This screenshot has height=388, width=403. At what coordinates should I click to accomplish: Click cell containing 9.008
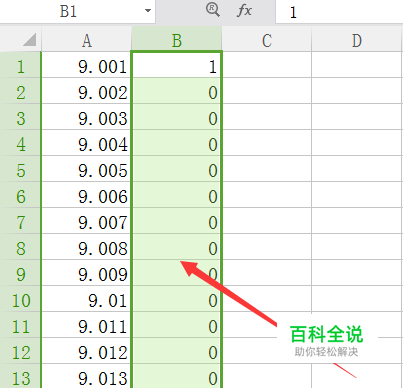point(86,247)
